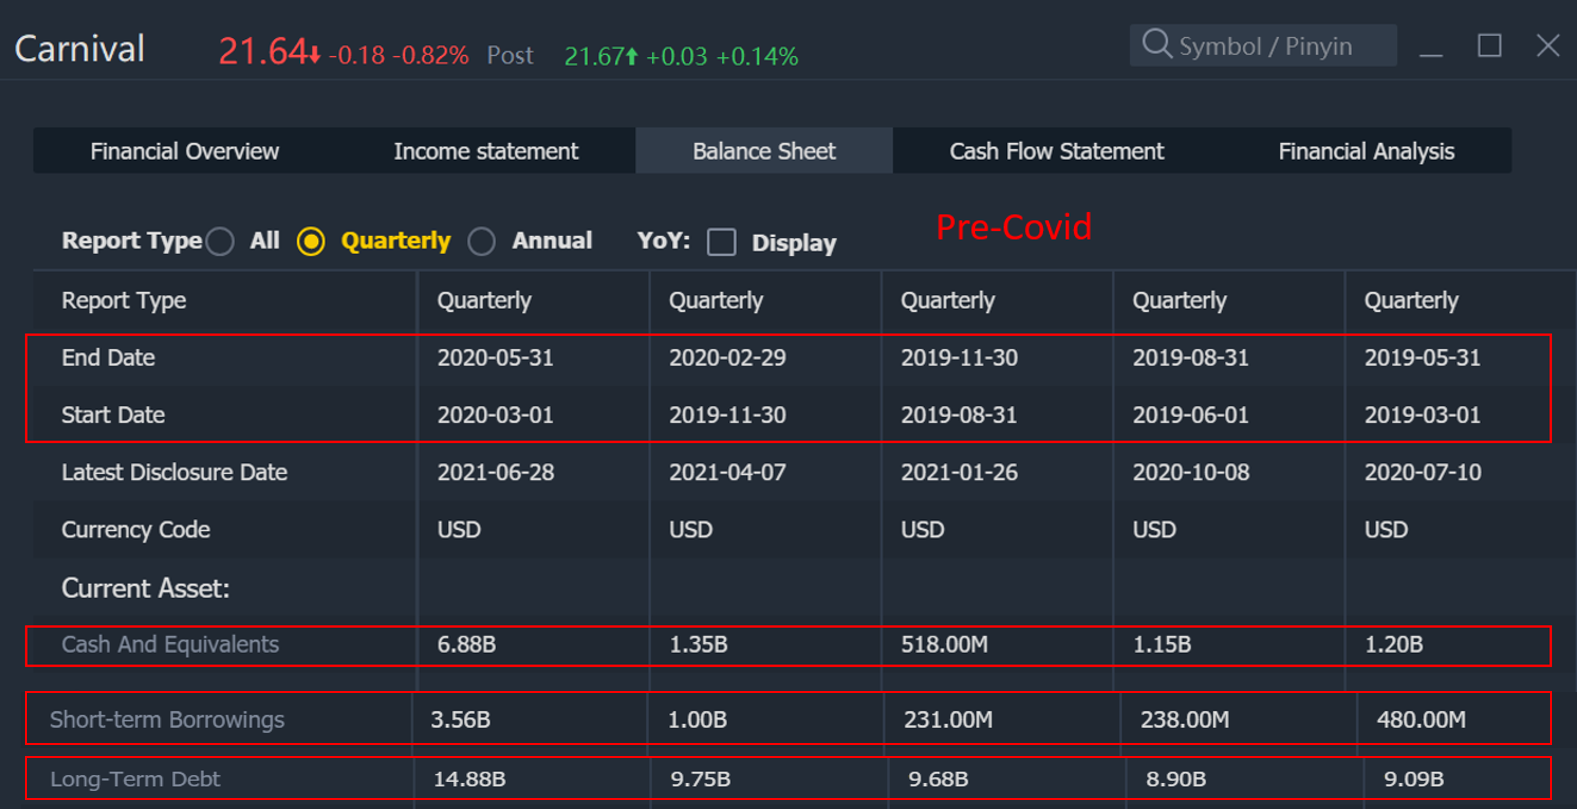Go to the Financial Analysis tab
Screen dimensions: 1578x809
(1366, 151)
